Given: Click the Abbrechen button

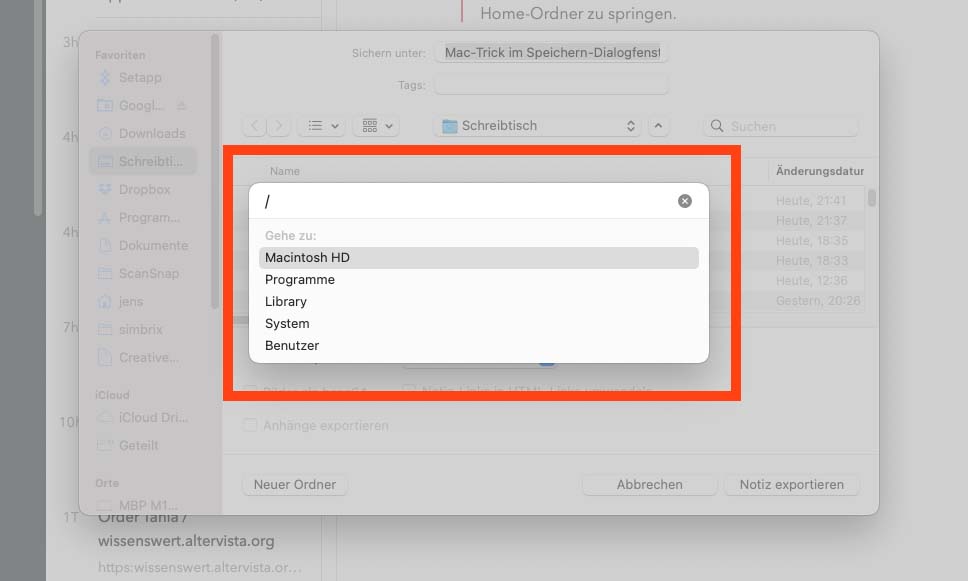Looking at the screenshot, I should 649,485.
